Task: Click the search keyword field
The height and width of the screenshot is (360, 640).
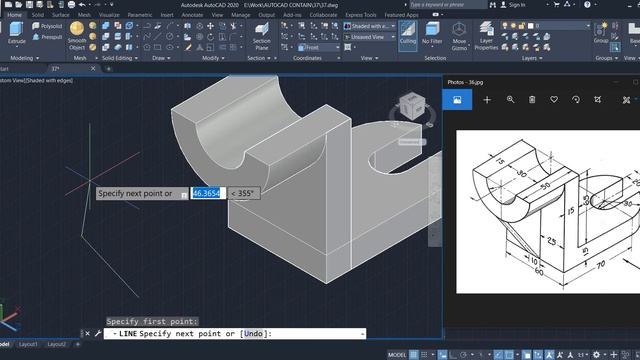Action: click(x=447, y=5)
